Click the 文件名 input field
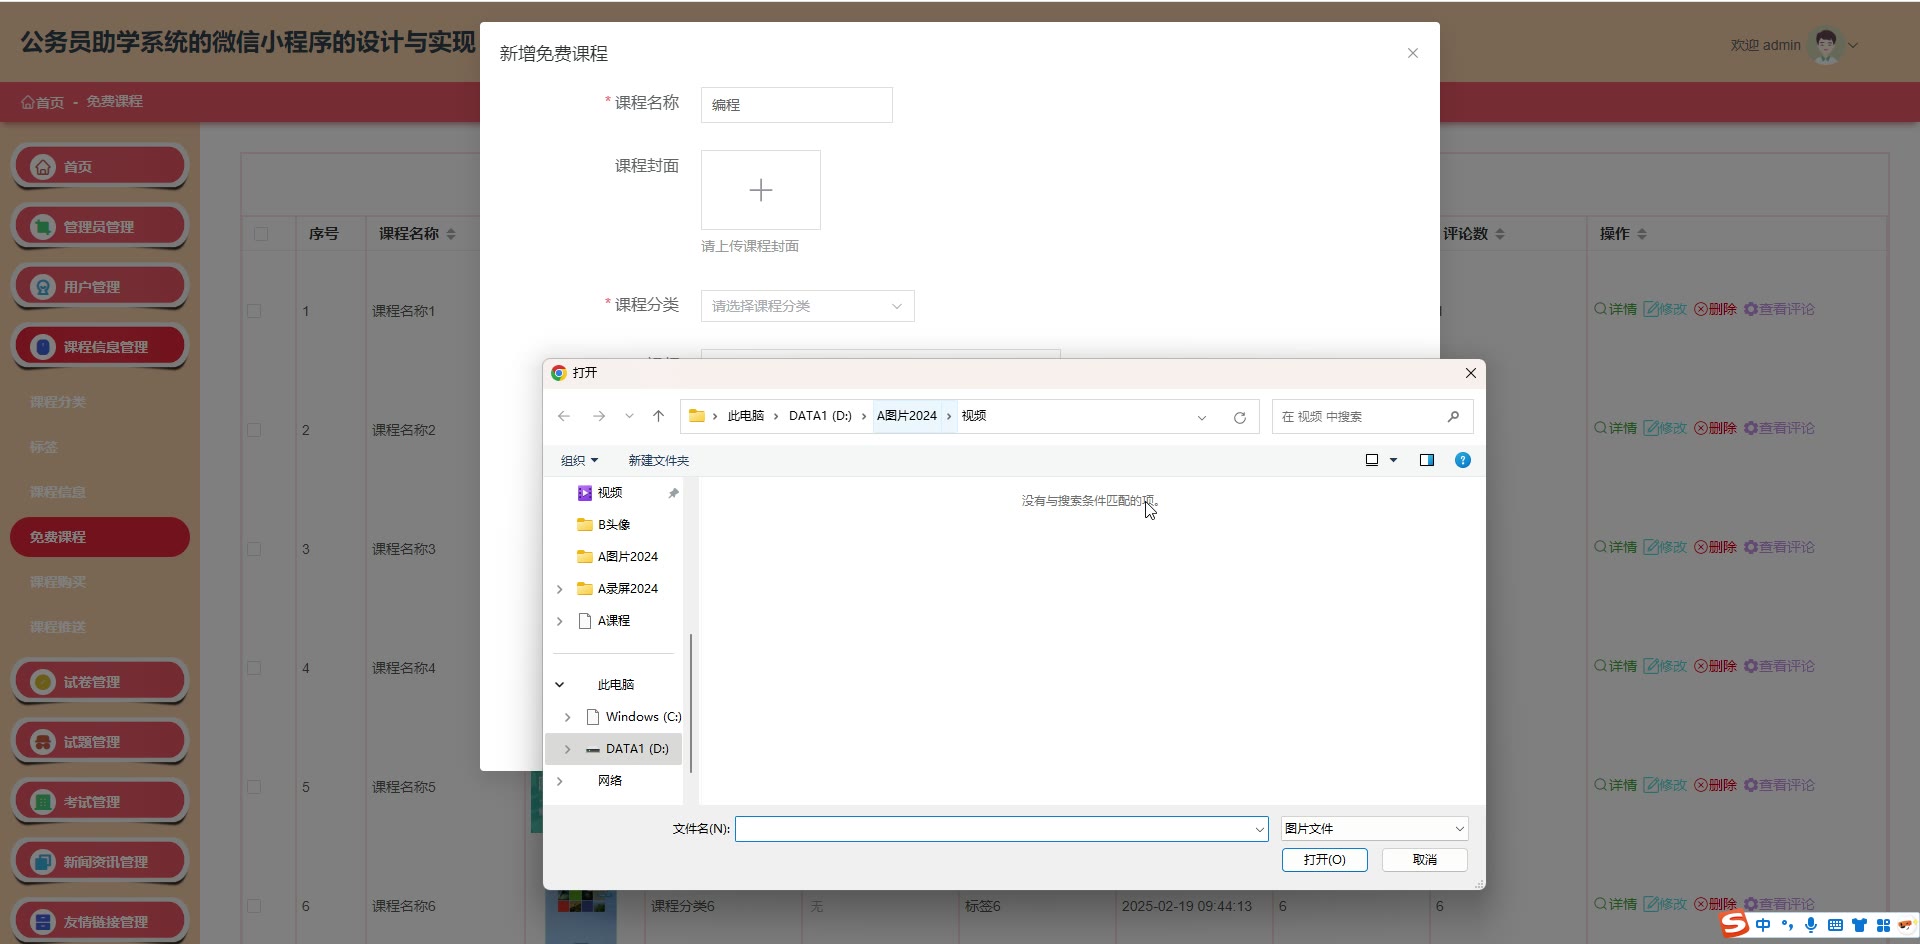 tap(995, 829)
